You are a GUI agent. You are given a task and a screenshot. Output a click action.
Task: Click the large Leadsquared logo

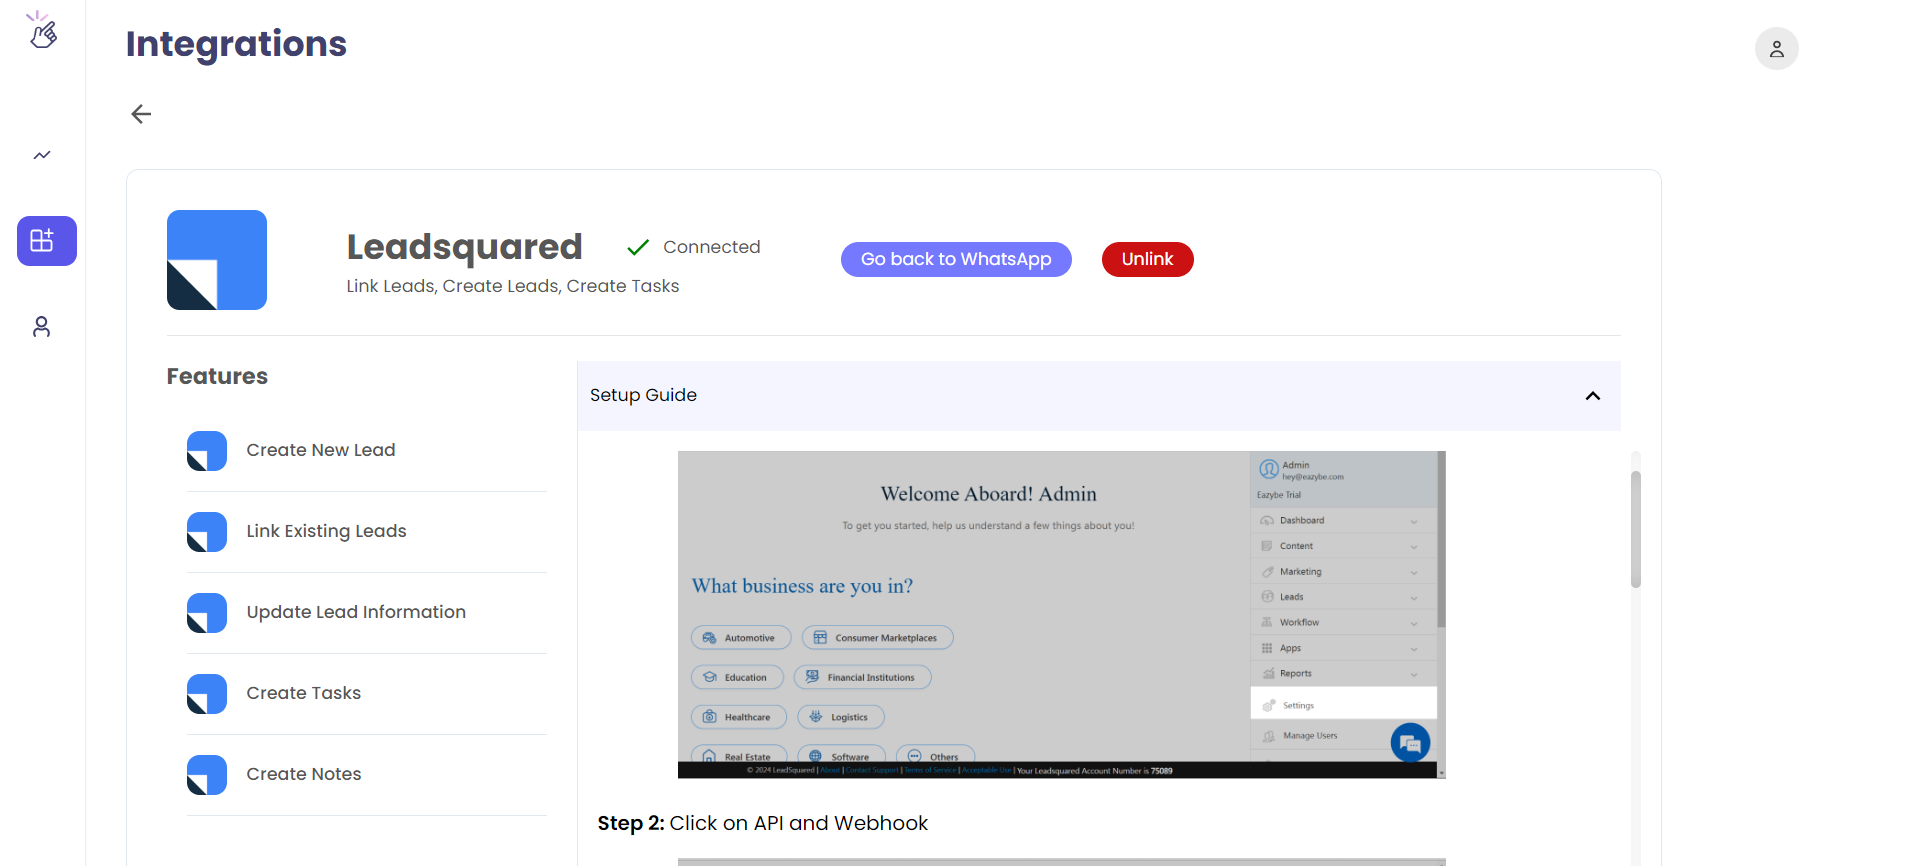[217, 260]
